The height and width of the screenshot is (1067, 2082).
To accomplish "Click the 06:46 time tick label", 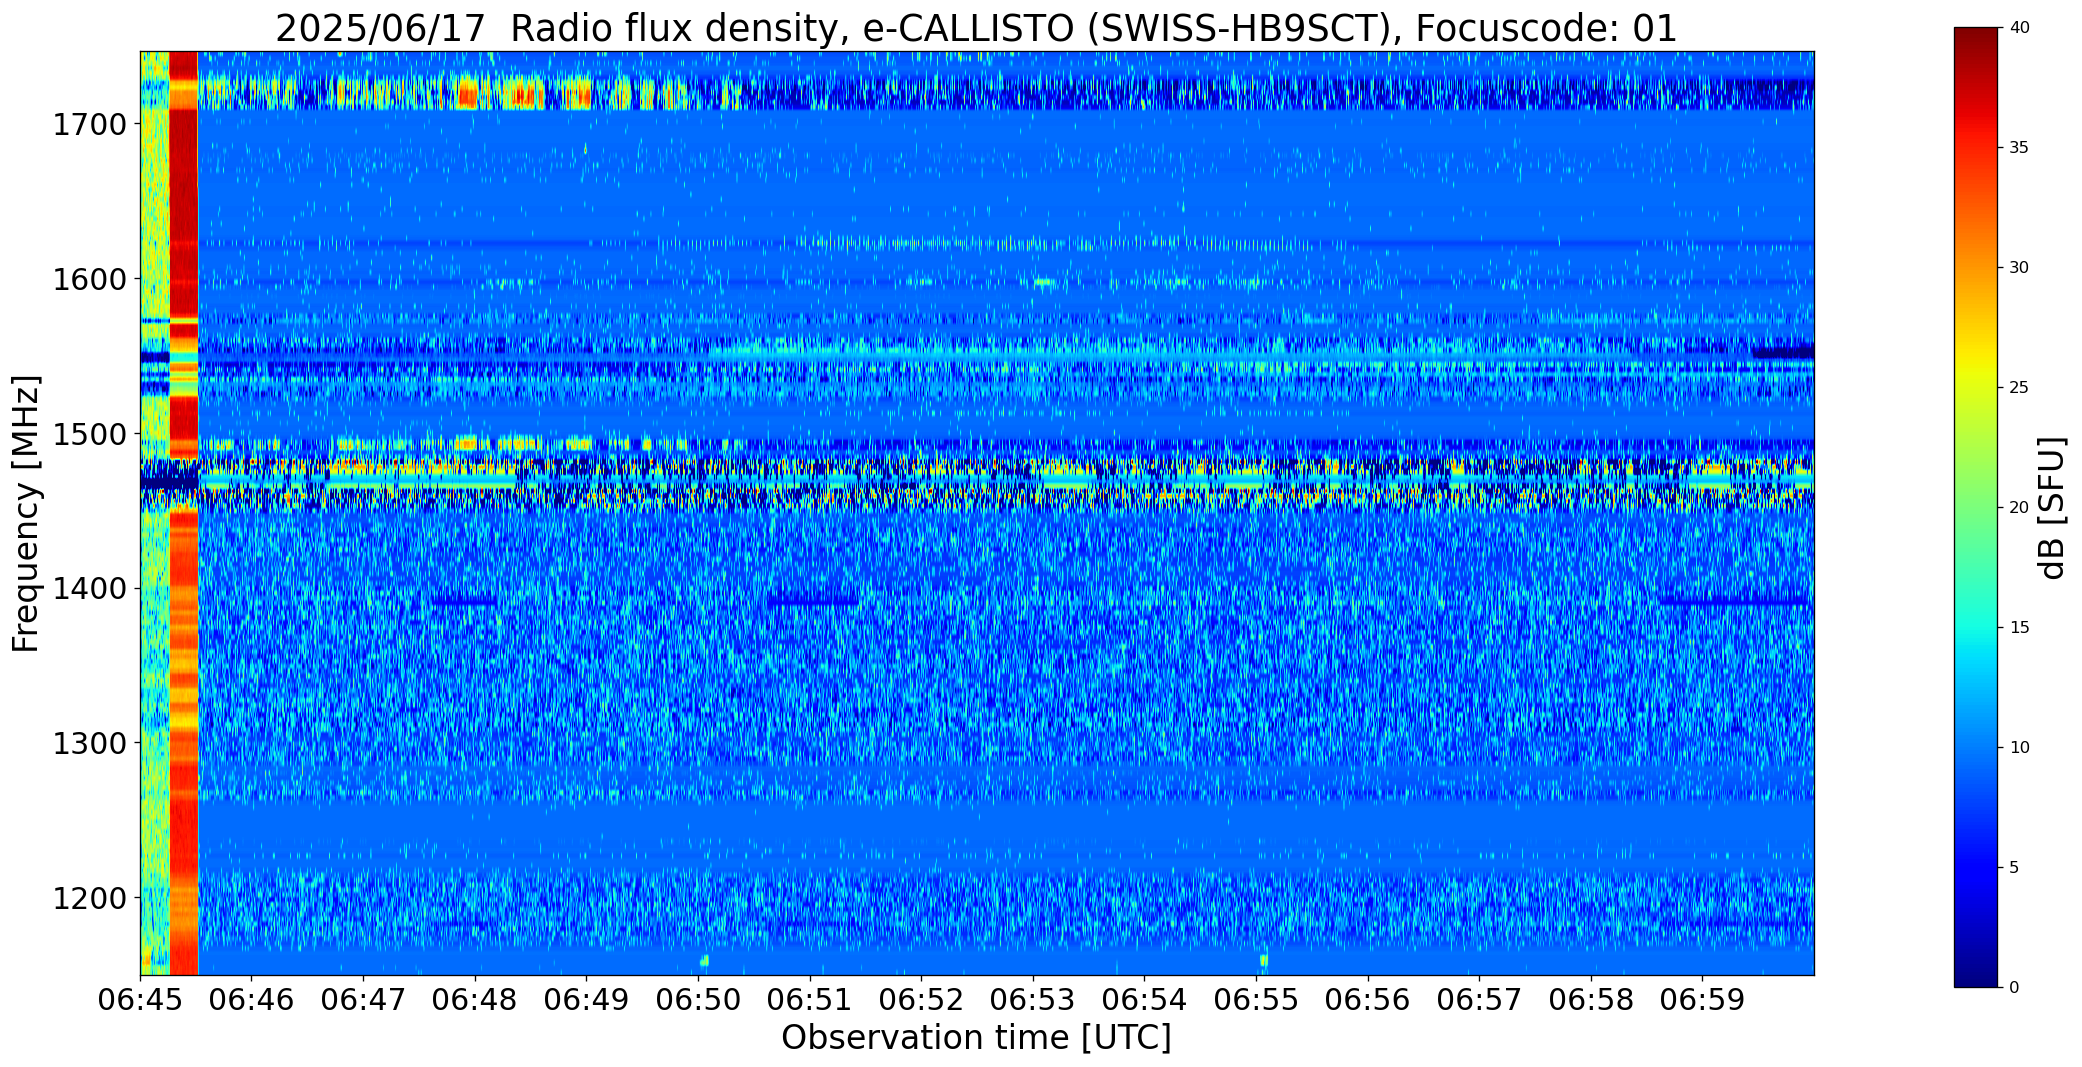I will coord(251,999).
